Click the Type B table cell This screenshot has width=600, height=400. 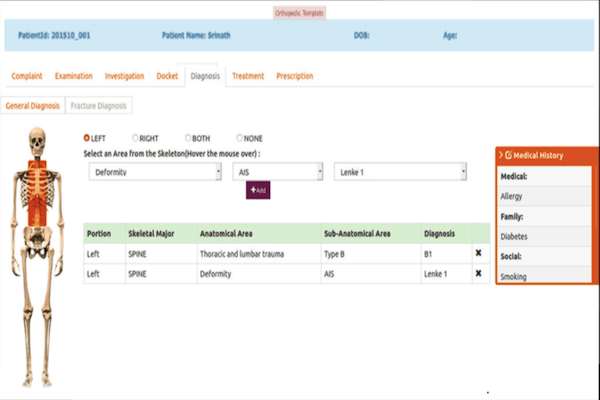click(371, 254)
